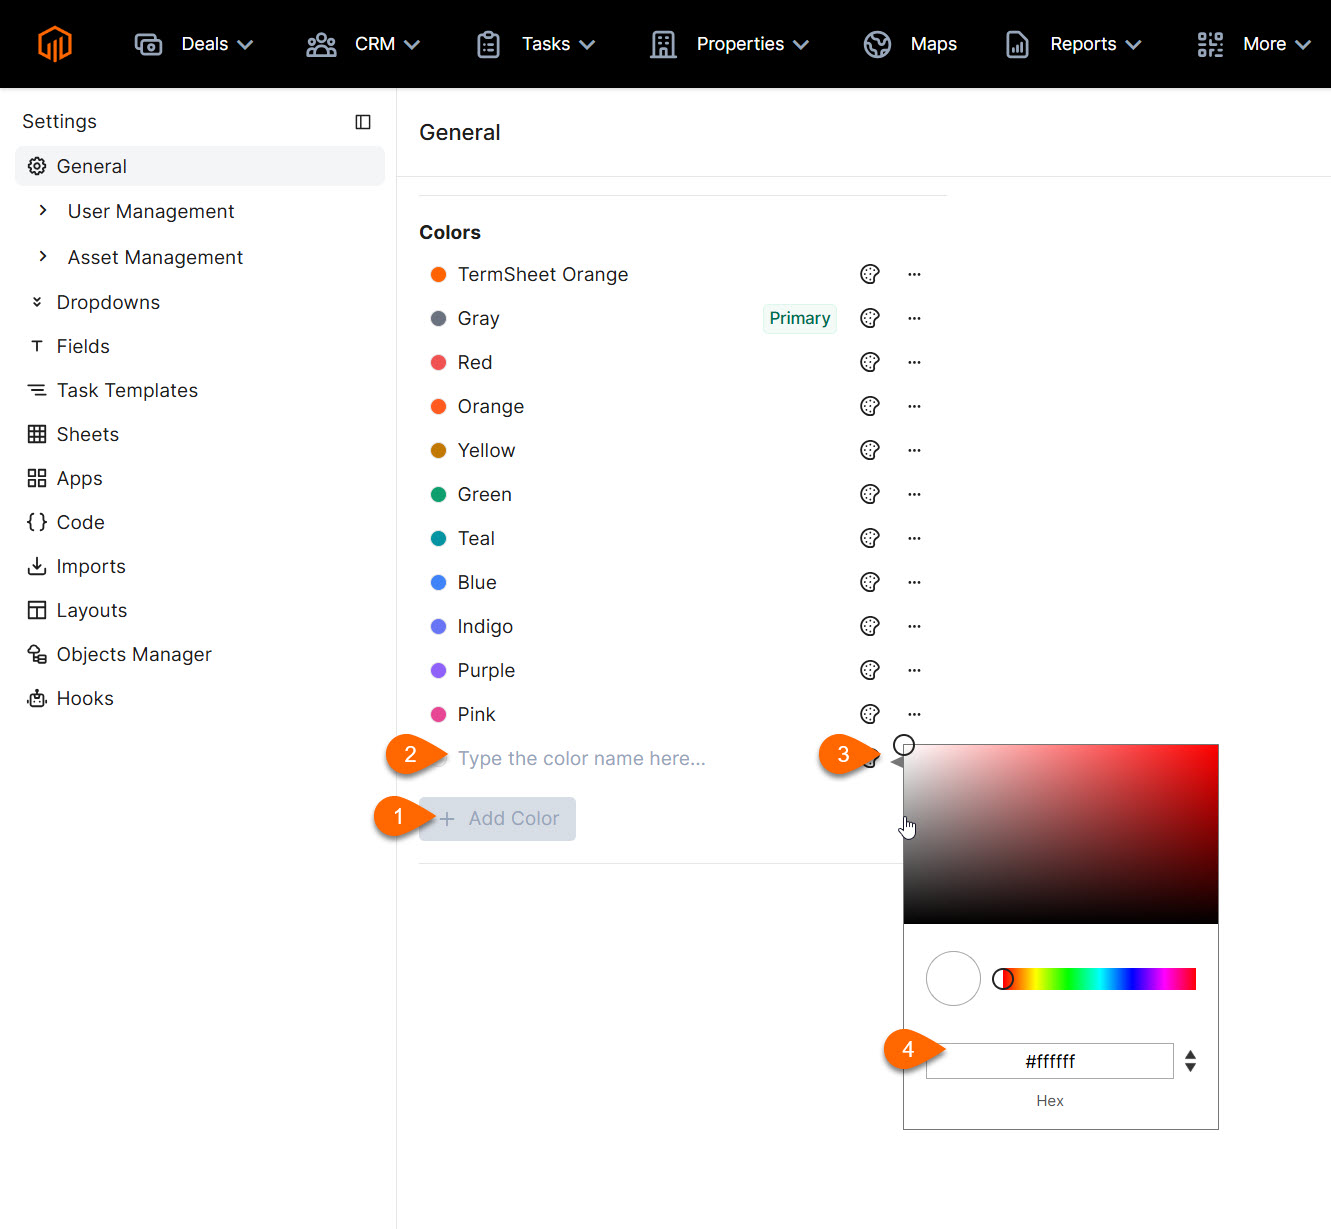Click the rainbow hue slider
The image size is (1331, 1229).
coord(1095,978)
